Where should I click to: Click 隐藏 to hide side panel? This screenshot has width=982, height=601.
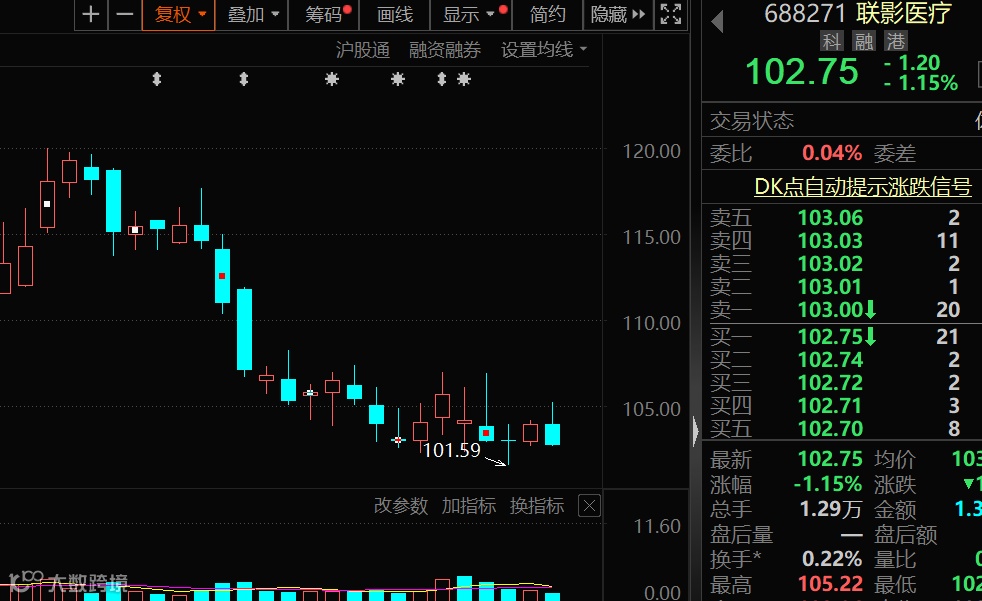coord(618,14)
